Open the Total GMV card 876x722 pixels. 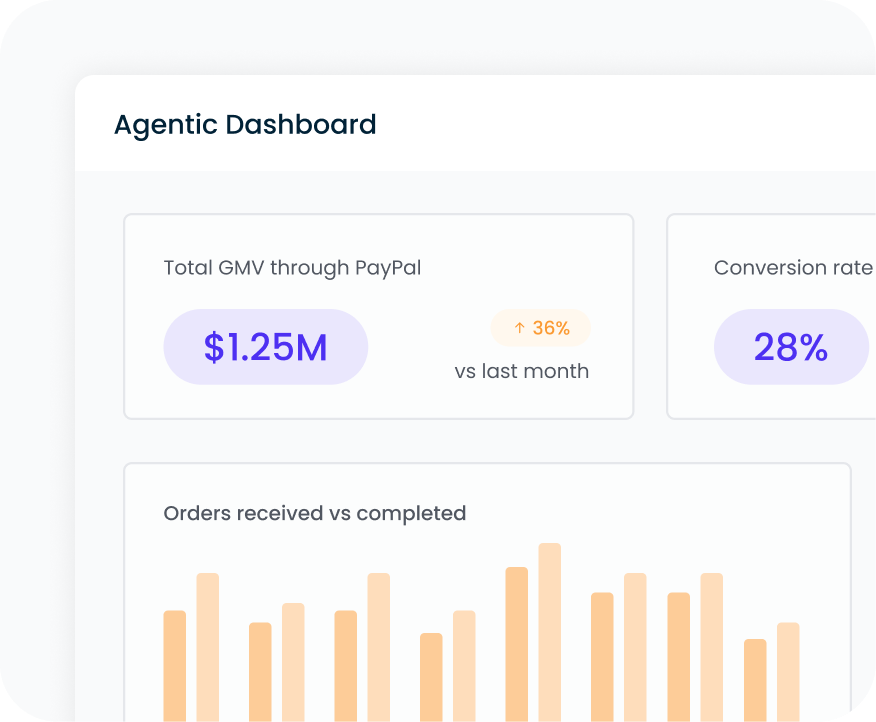click(x=378, y=315)
